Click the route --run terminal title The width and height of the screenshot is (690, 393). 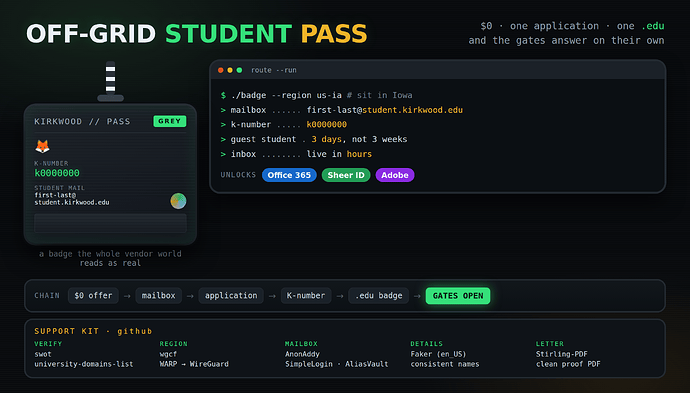coord(274,70)
